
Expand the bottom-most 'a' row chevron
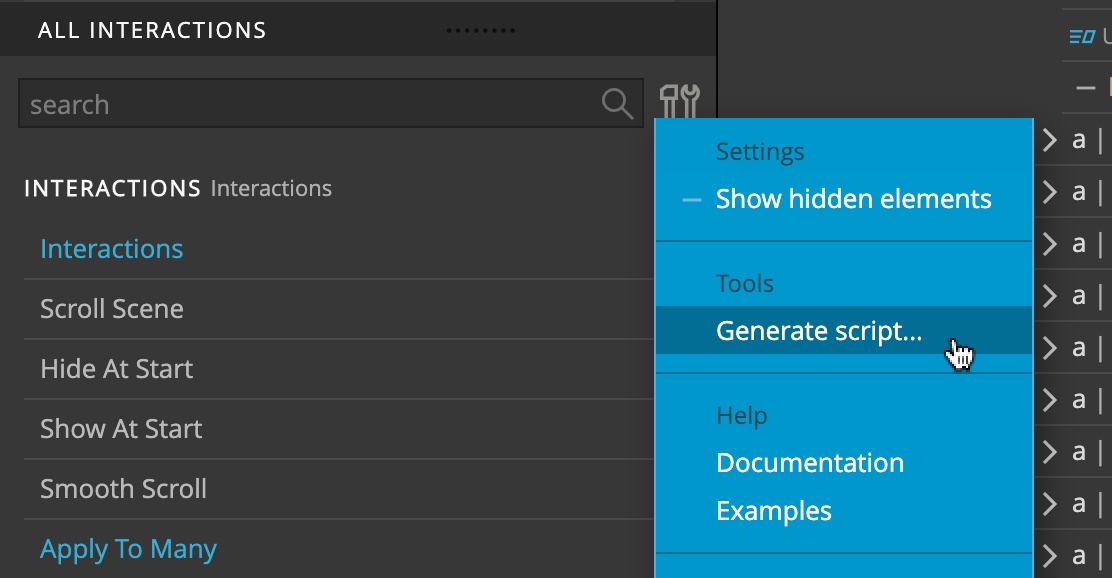tap(1050, 555)
